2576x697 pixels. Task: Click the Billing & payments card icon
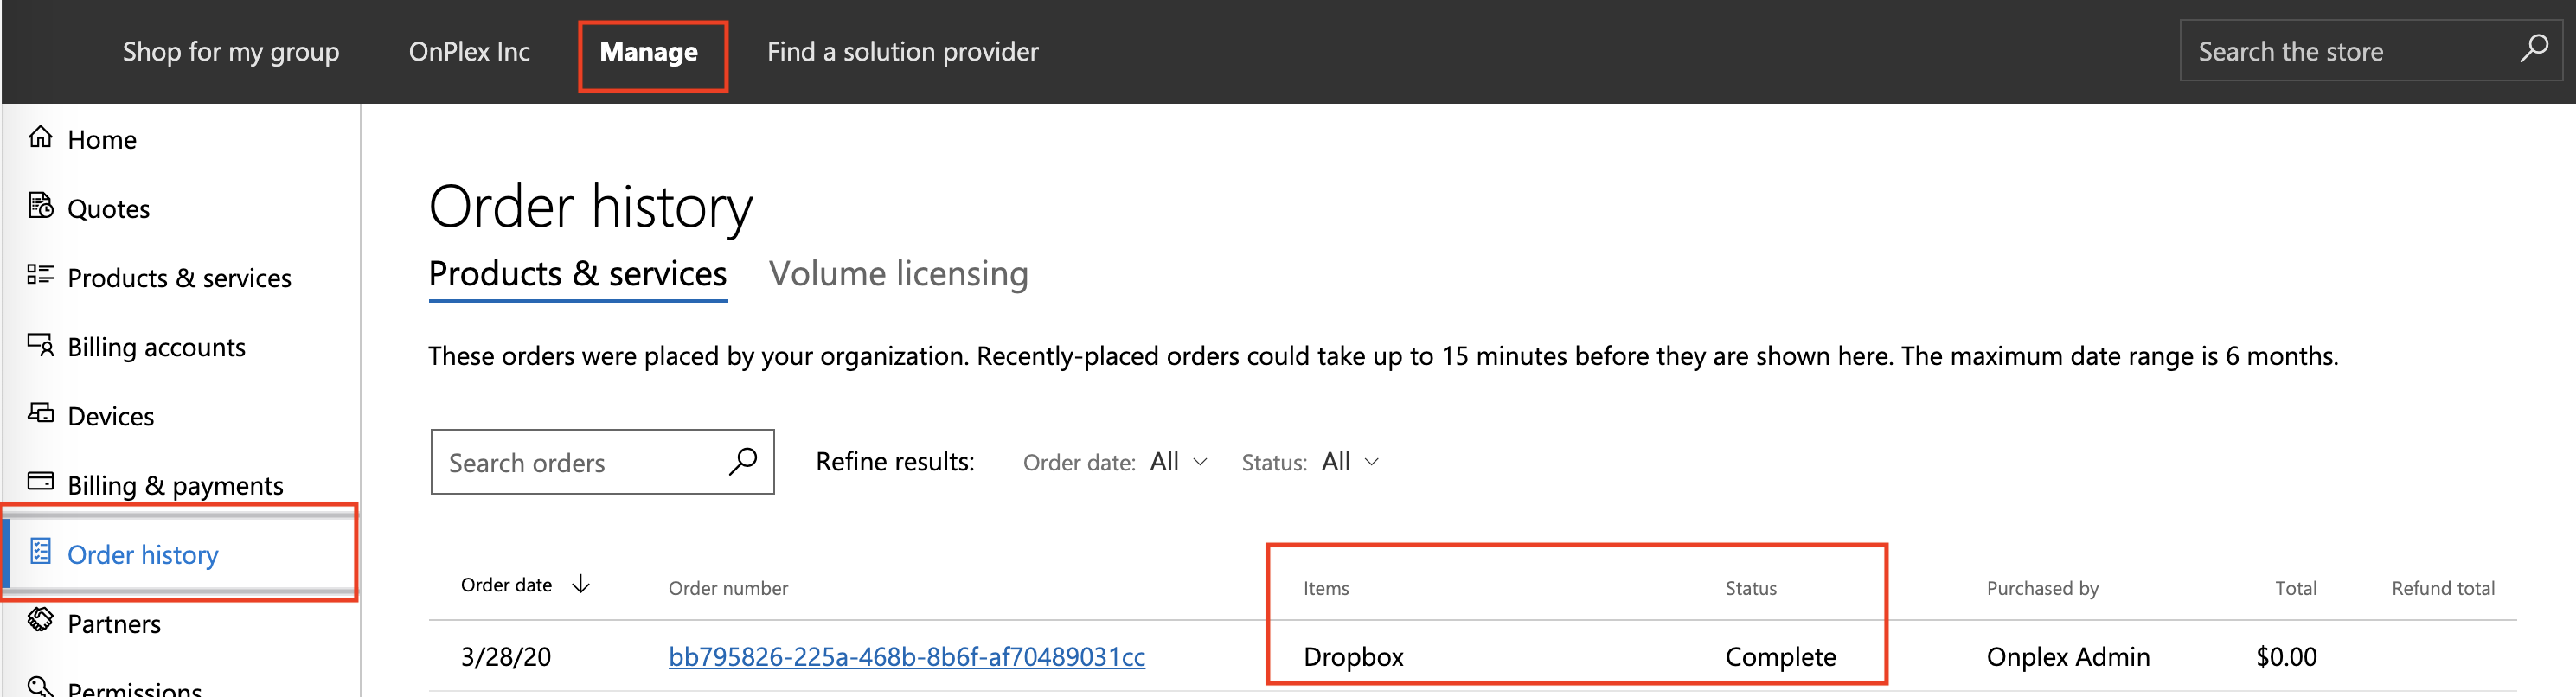(x=40, y=482)
